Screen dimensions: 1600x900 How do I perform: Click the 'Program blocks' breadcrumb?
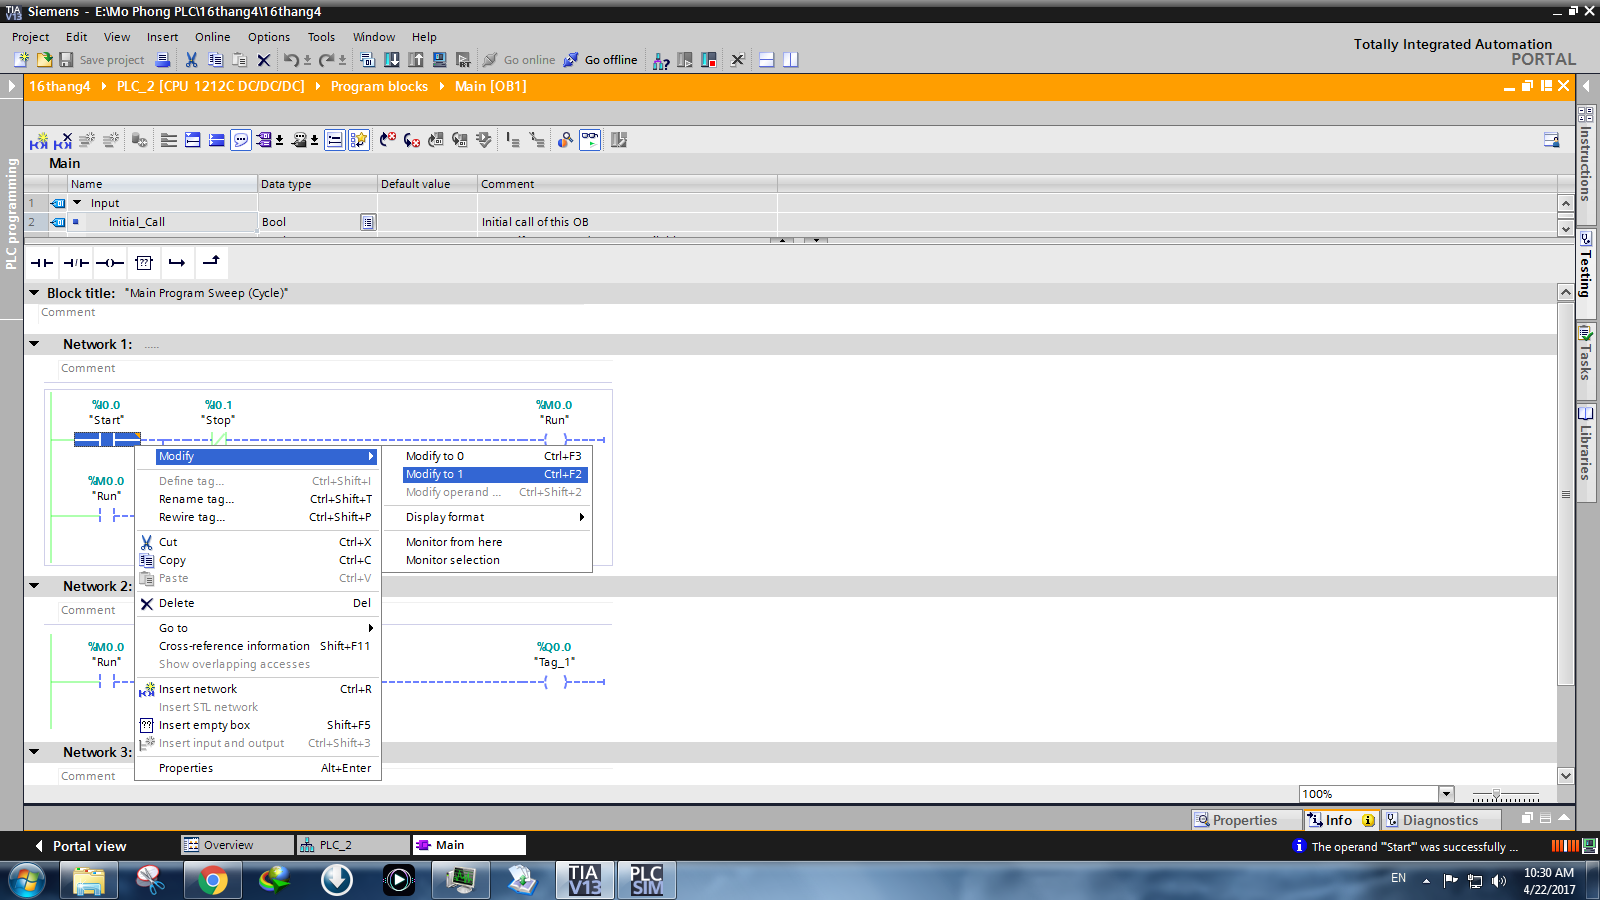point(379,86)
